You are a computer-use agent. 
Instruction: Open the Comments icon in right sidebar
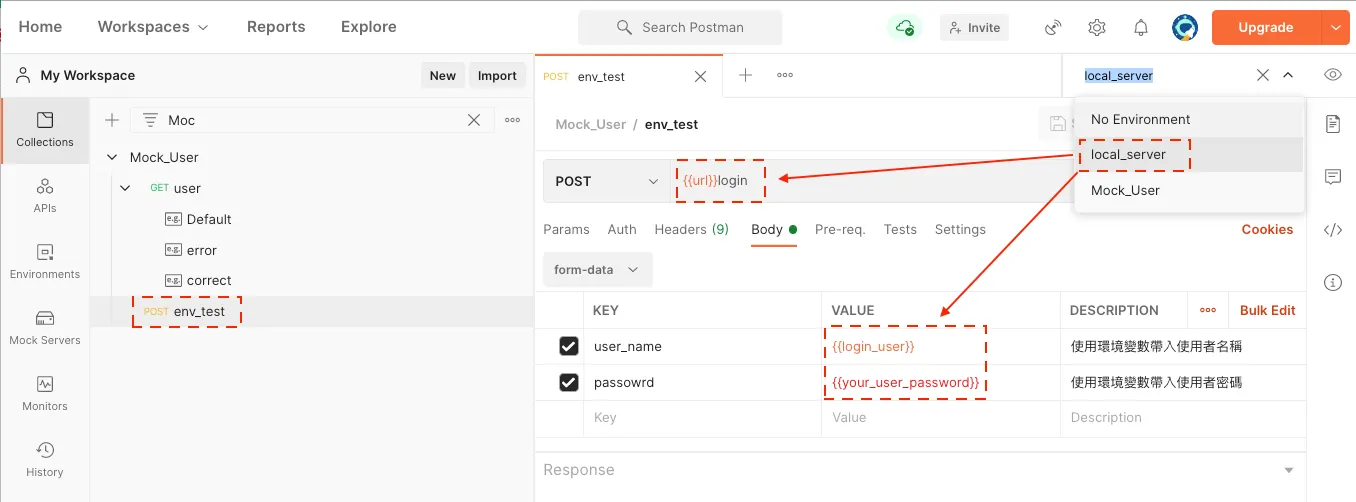pyautogui.click(x=1332, y=177)
